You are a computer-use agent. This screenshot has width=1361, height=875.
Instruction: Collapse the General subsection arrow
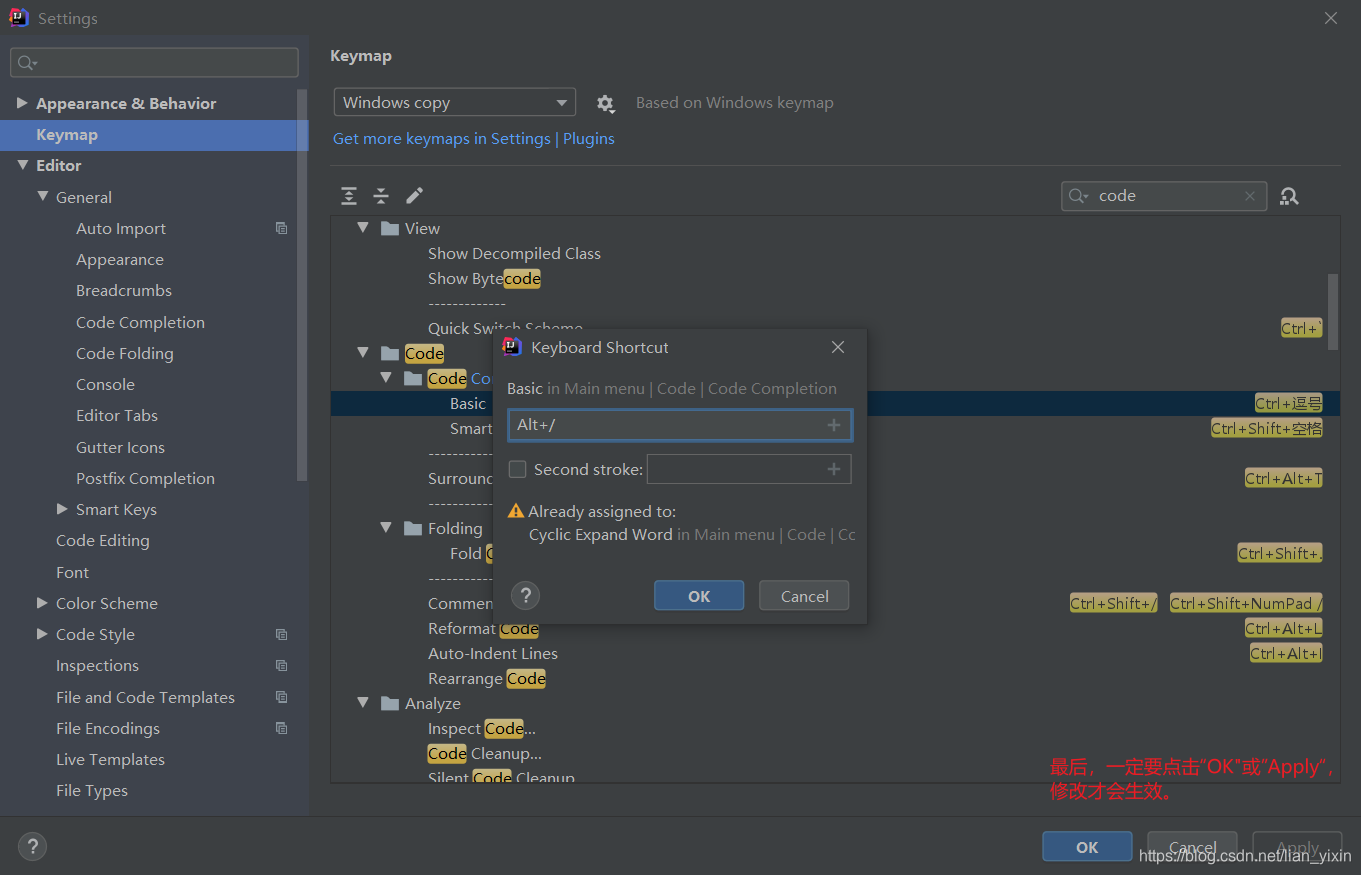tap(43, 197)
